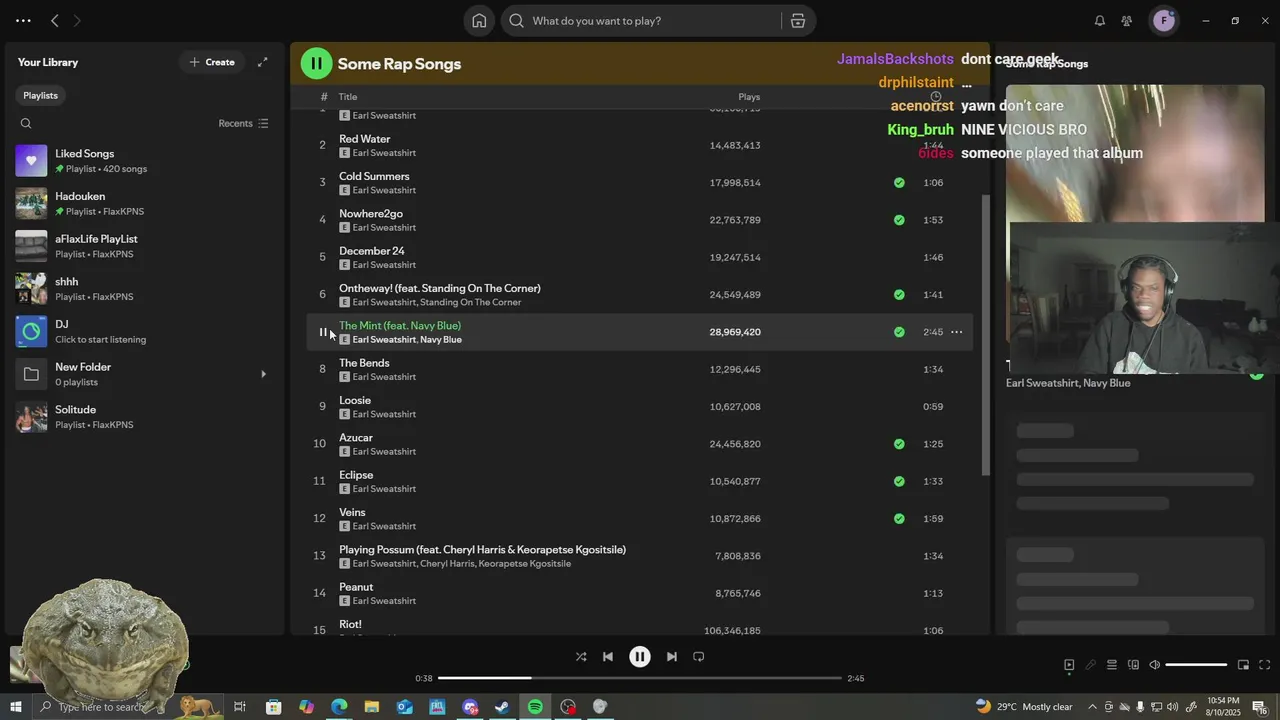
Task: Toggle the saved checkmark for The Mint
Action: (899, 332)
